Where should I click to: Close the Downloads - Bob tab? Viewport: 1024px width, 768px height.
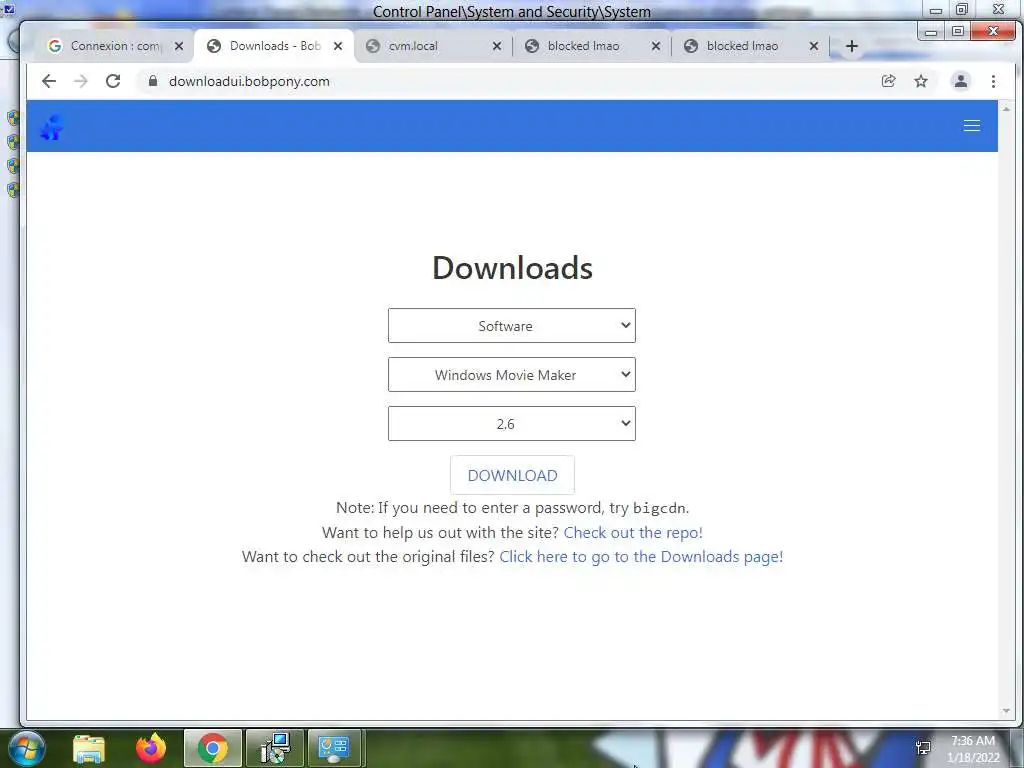pos(338,46)
